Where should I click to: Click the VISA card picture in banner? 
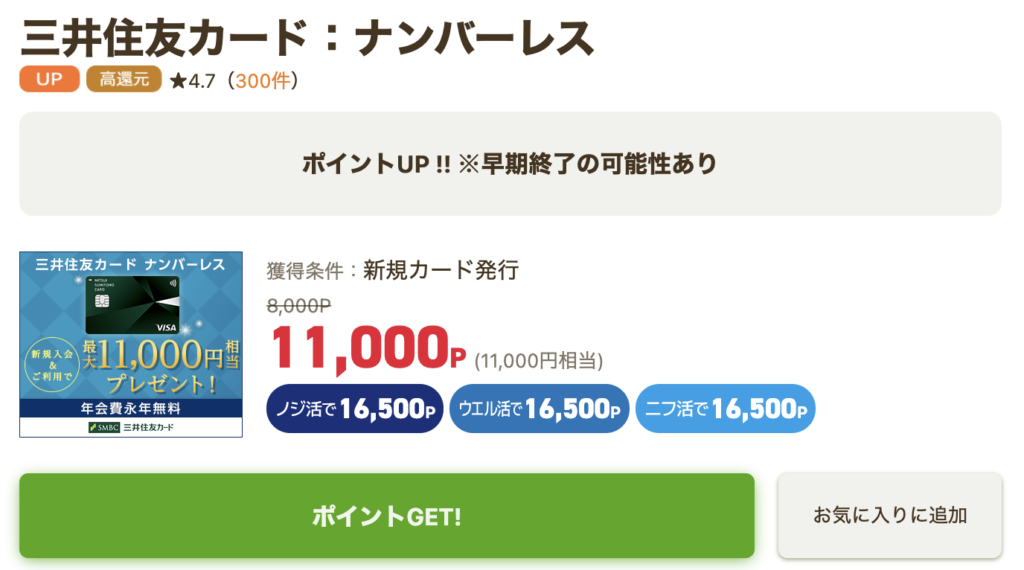coord(133,305)
